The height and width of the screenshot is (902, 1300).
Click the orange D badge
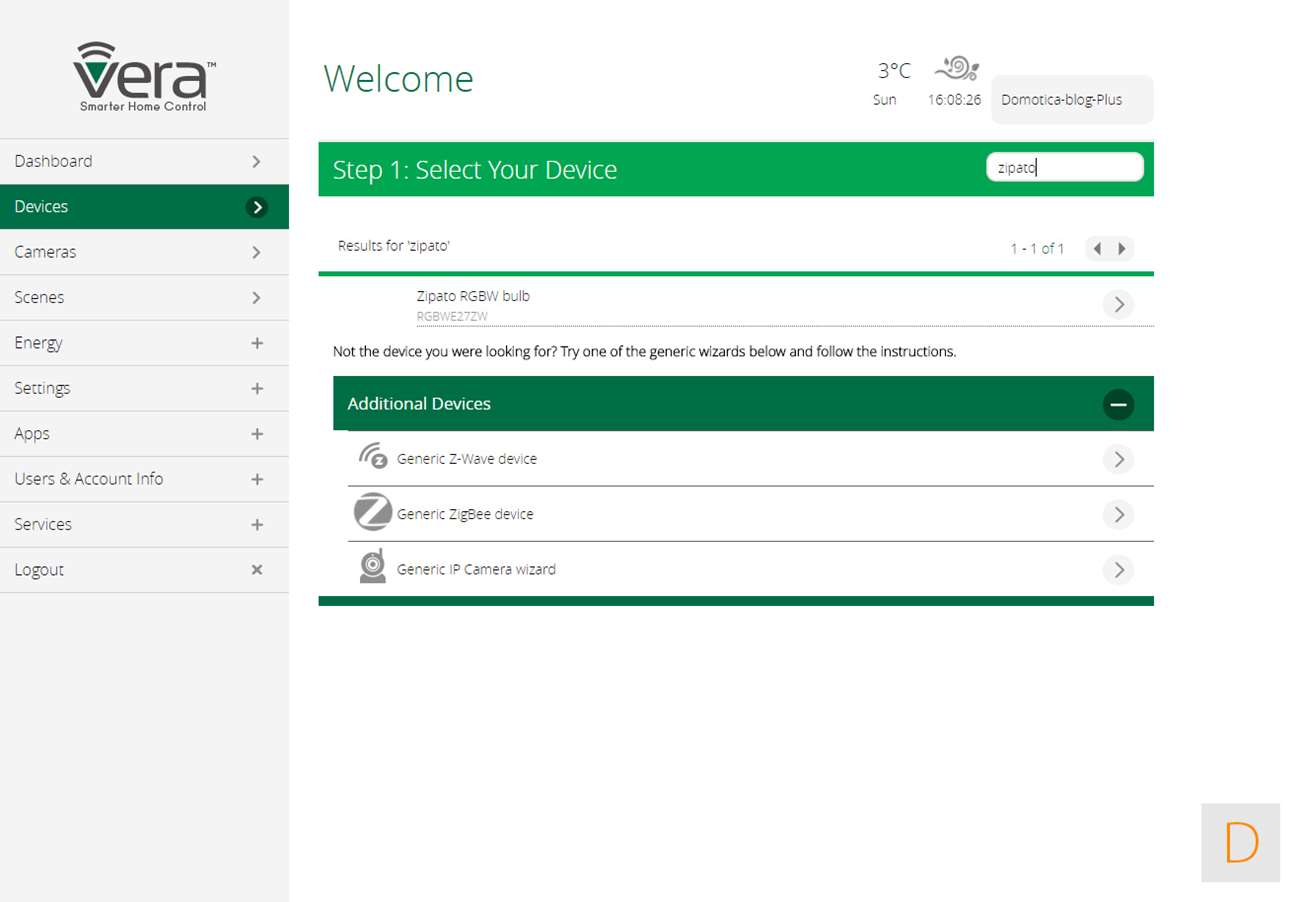pyautogui.click(x=1240, y=842)
